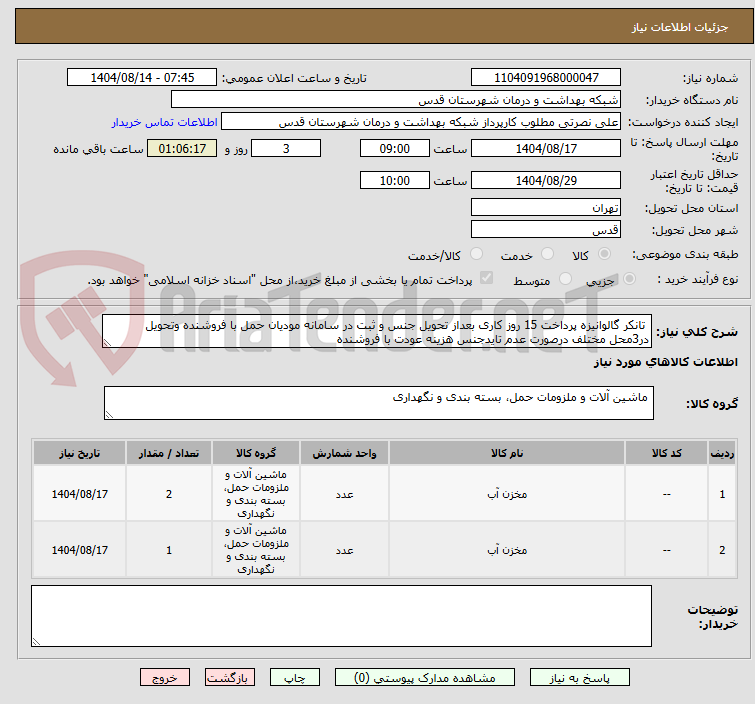Select the متوسط purchase type radio
755x704 pixels.
pyautogui.click(x=565, y=278)
